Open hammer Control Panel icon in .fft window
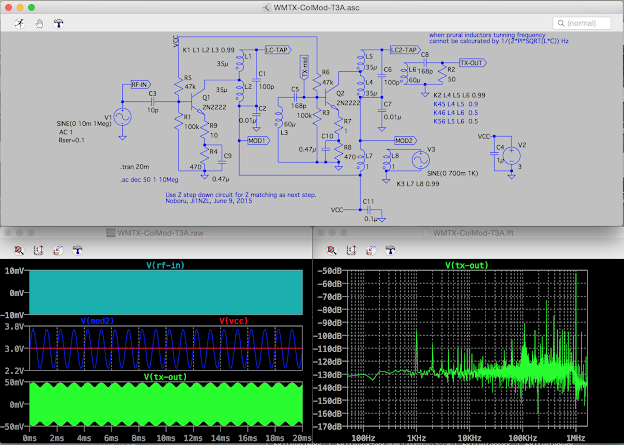Image resolution: width=624 pixels, height=445 pixels. point(390,250)
